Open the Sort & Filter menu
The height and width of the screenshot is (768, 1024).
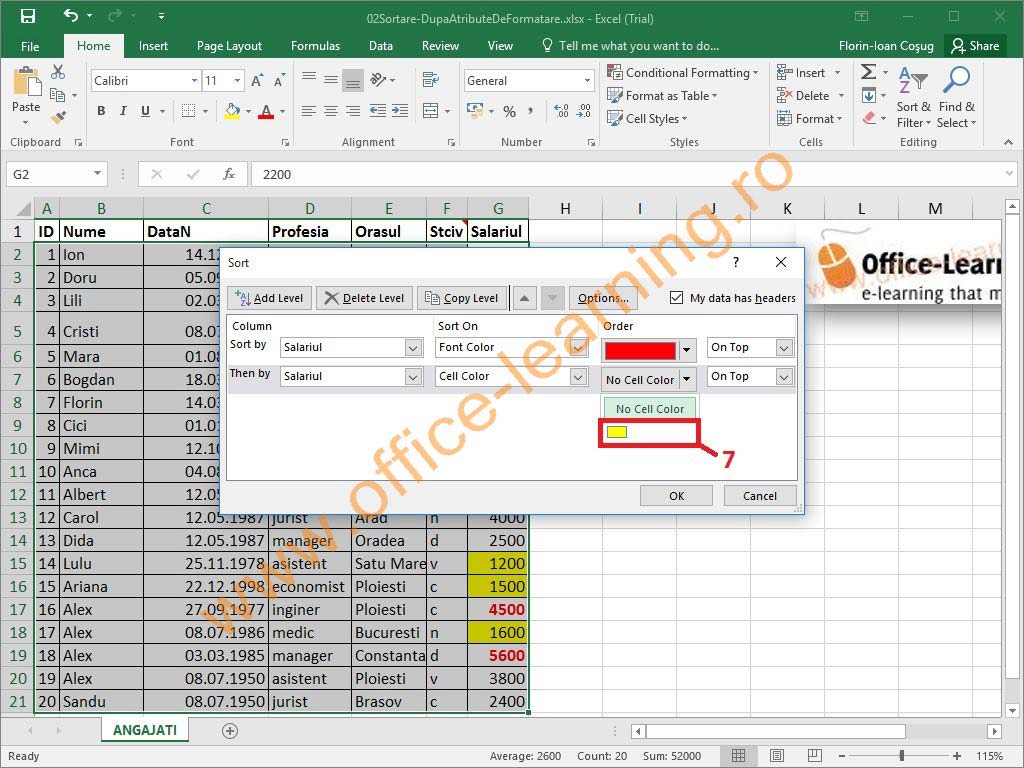coord(914,97)
